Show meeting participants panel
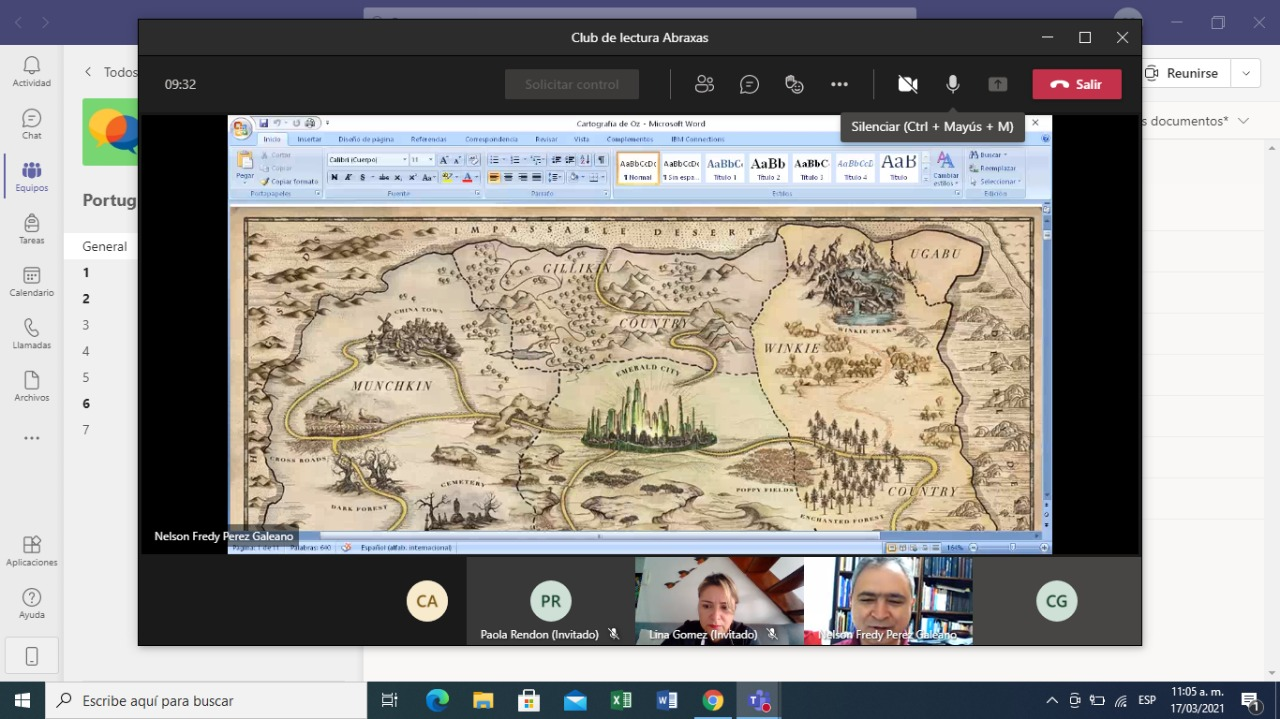This screenshot has width=1280, height=719. [704, 84]
